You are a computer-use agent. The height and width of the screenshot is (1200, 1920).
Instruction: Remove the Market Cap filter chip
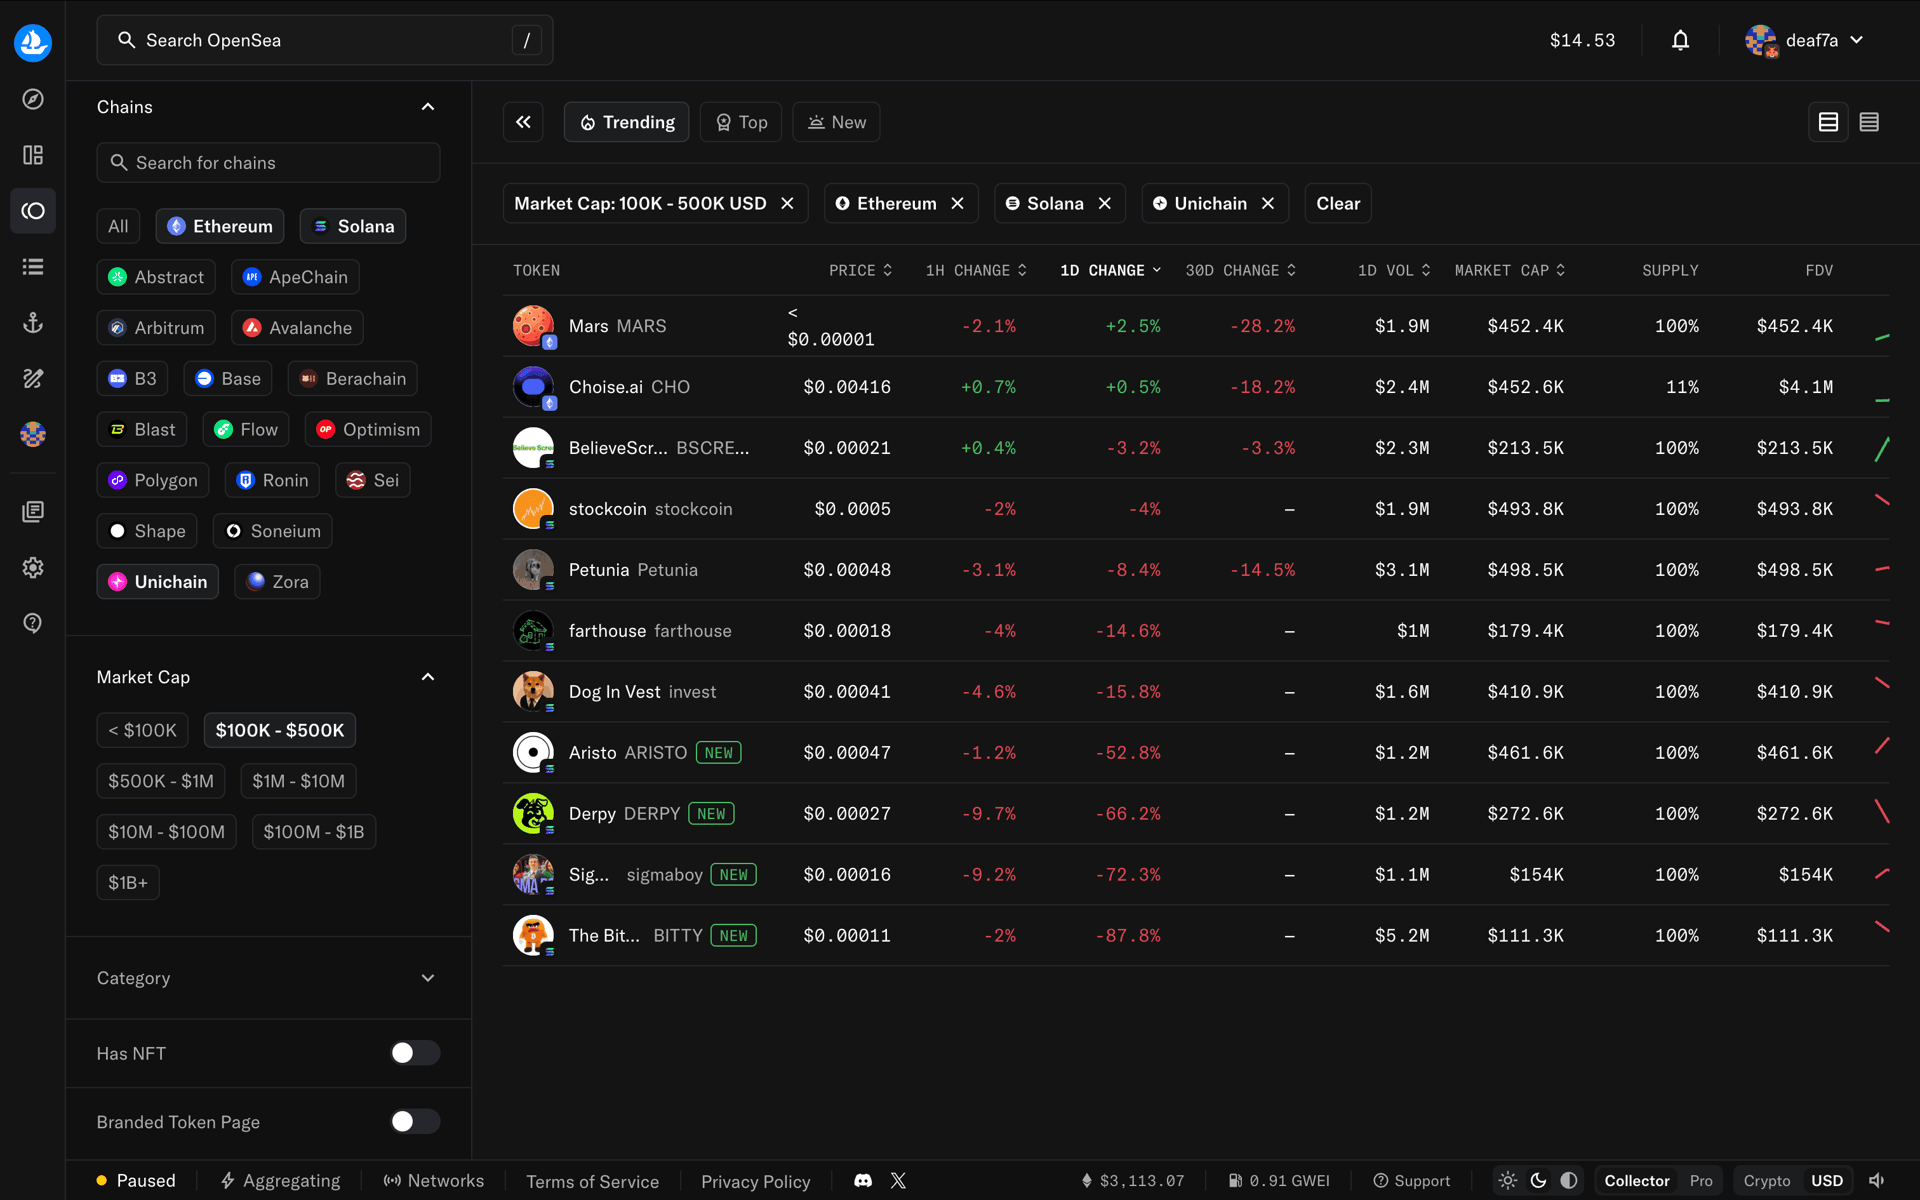click(787, 204)
